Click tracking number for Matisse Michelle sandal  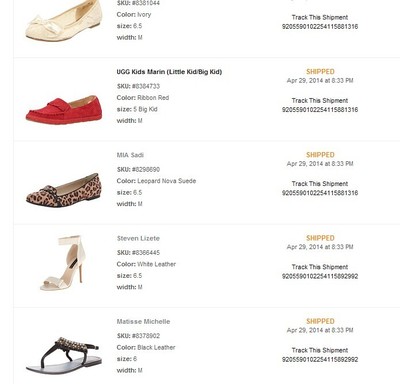tap(320, 360)
